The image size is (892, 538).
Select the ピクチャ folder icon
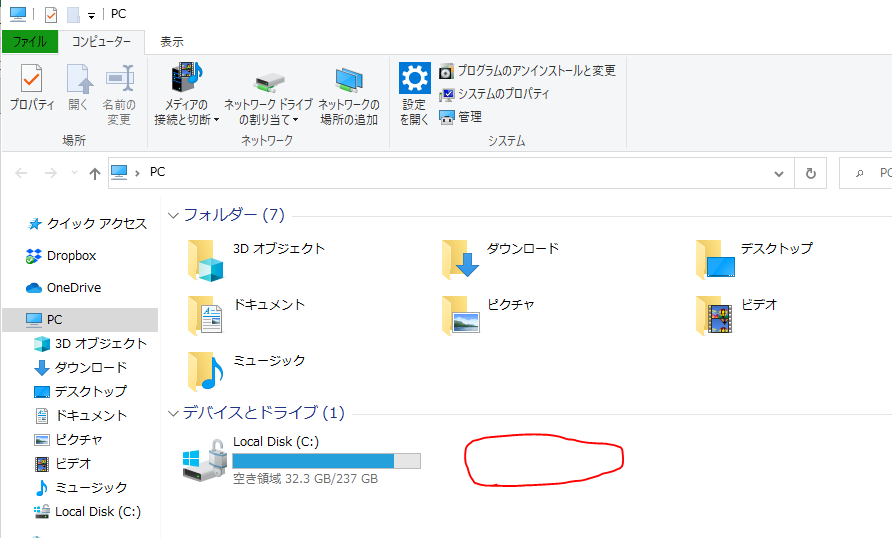(x=461, y=314)
